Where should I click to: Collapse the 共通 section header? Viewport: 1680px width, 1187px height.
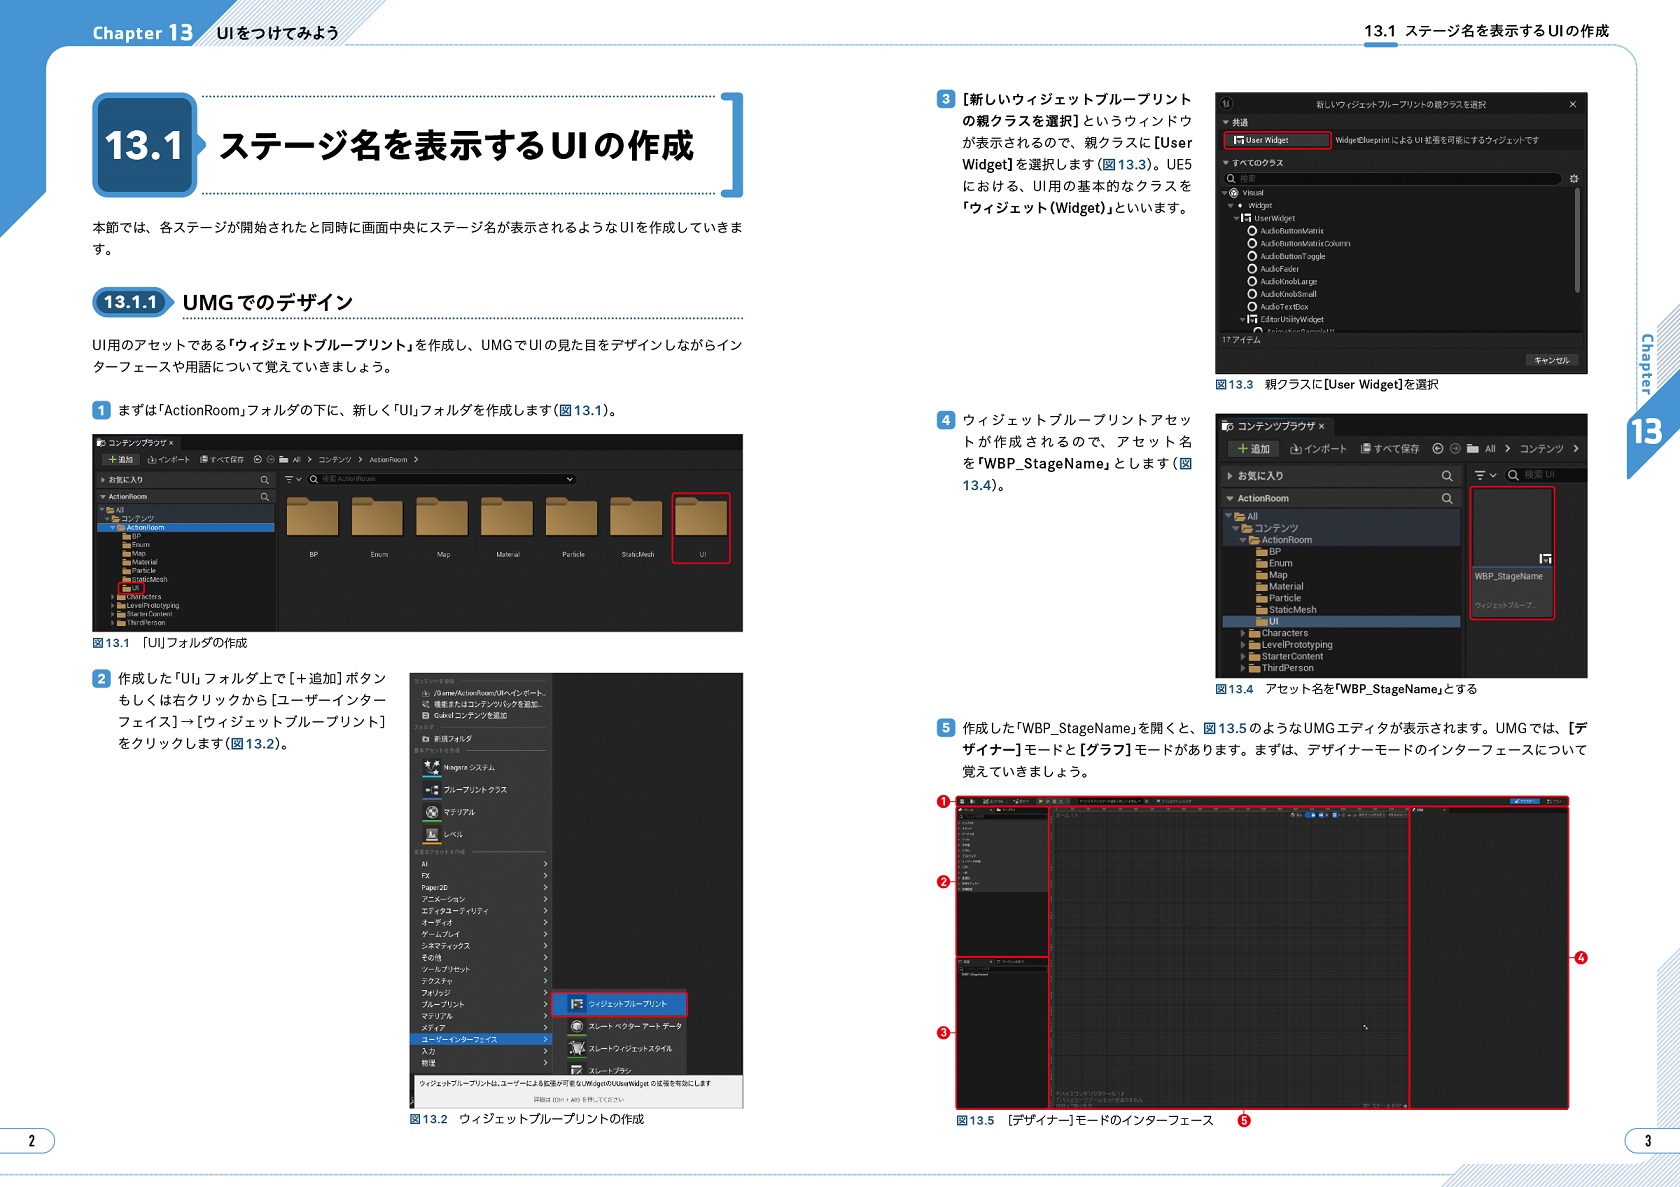click(1227, 122)
